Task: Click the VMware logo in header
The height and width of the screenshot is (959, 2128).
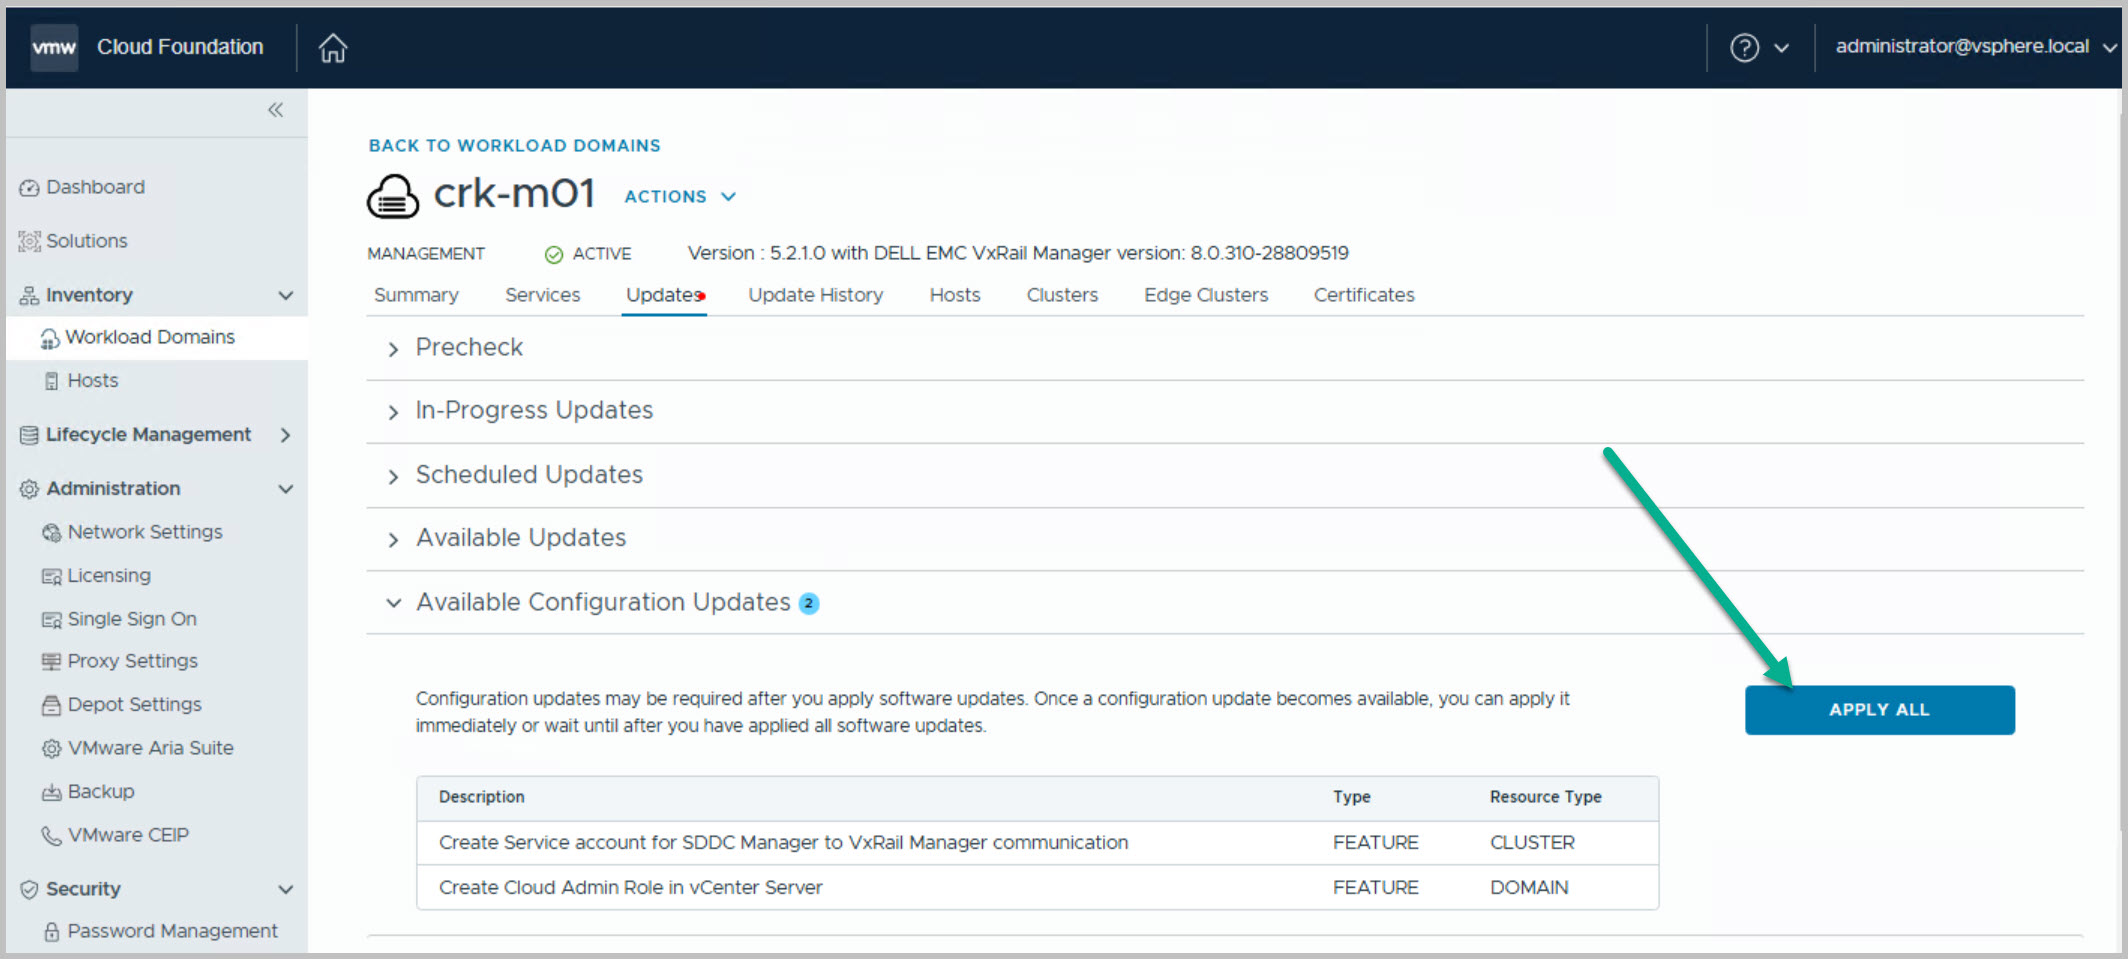Action: (x=54, y=48)
